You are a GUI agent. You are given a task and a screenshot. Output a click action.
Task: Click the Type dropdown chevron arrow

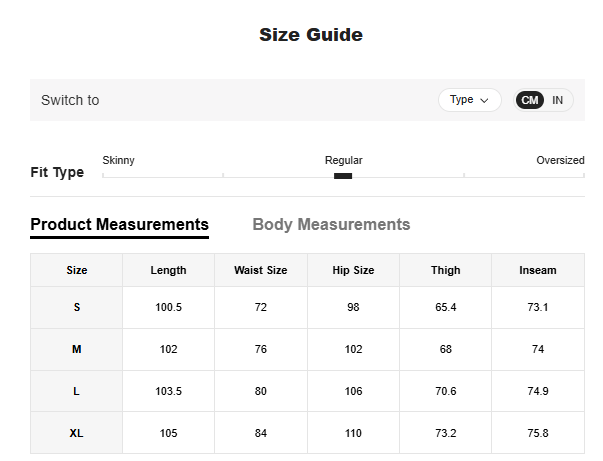point(485,100)
